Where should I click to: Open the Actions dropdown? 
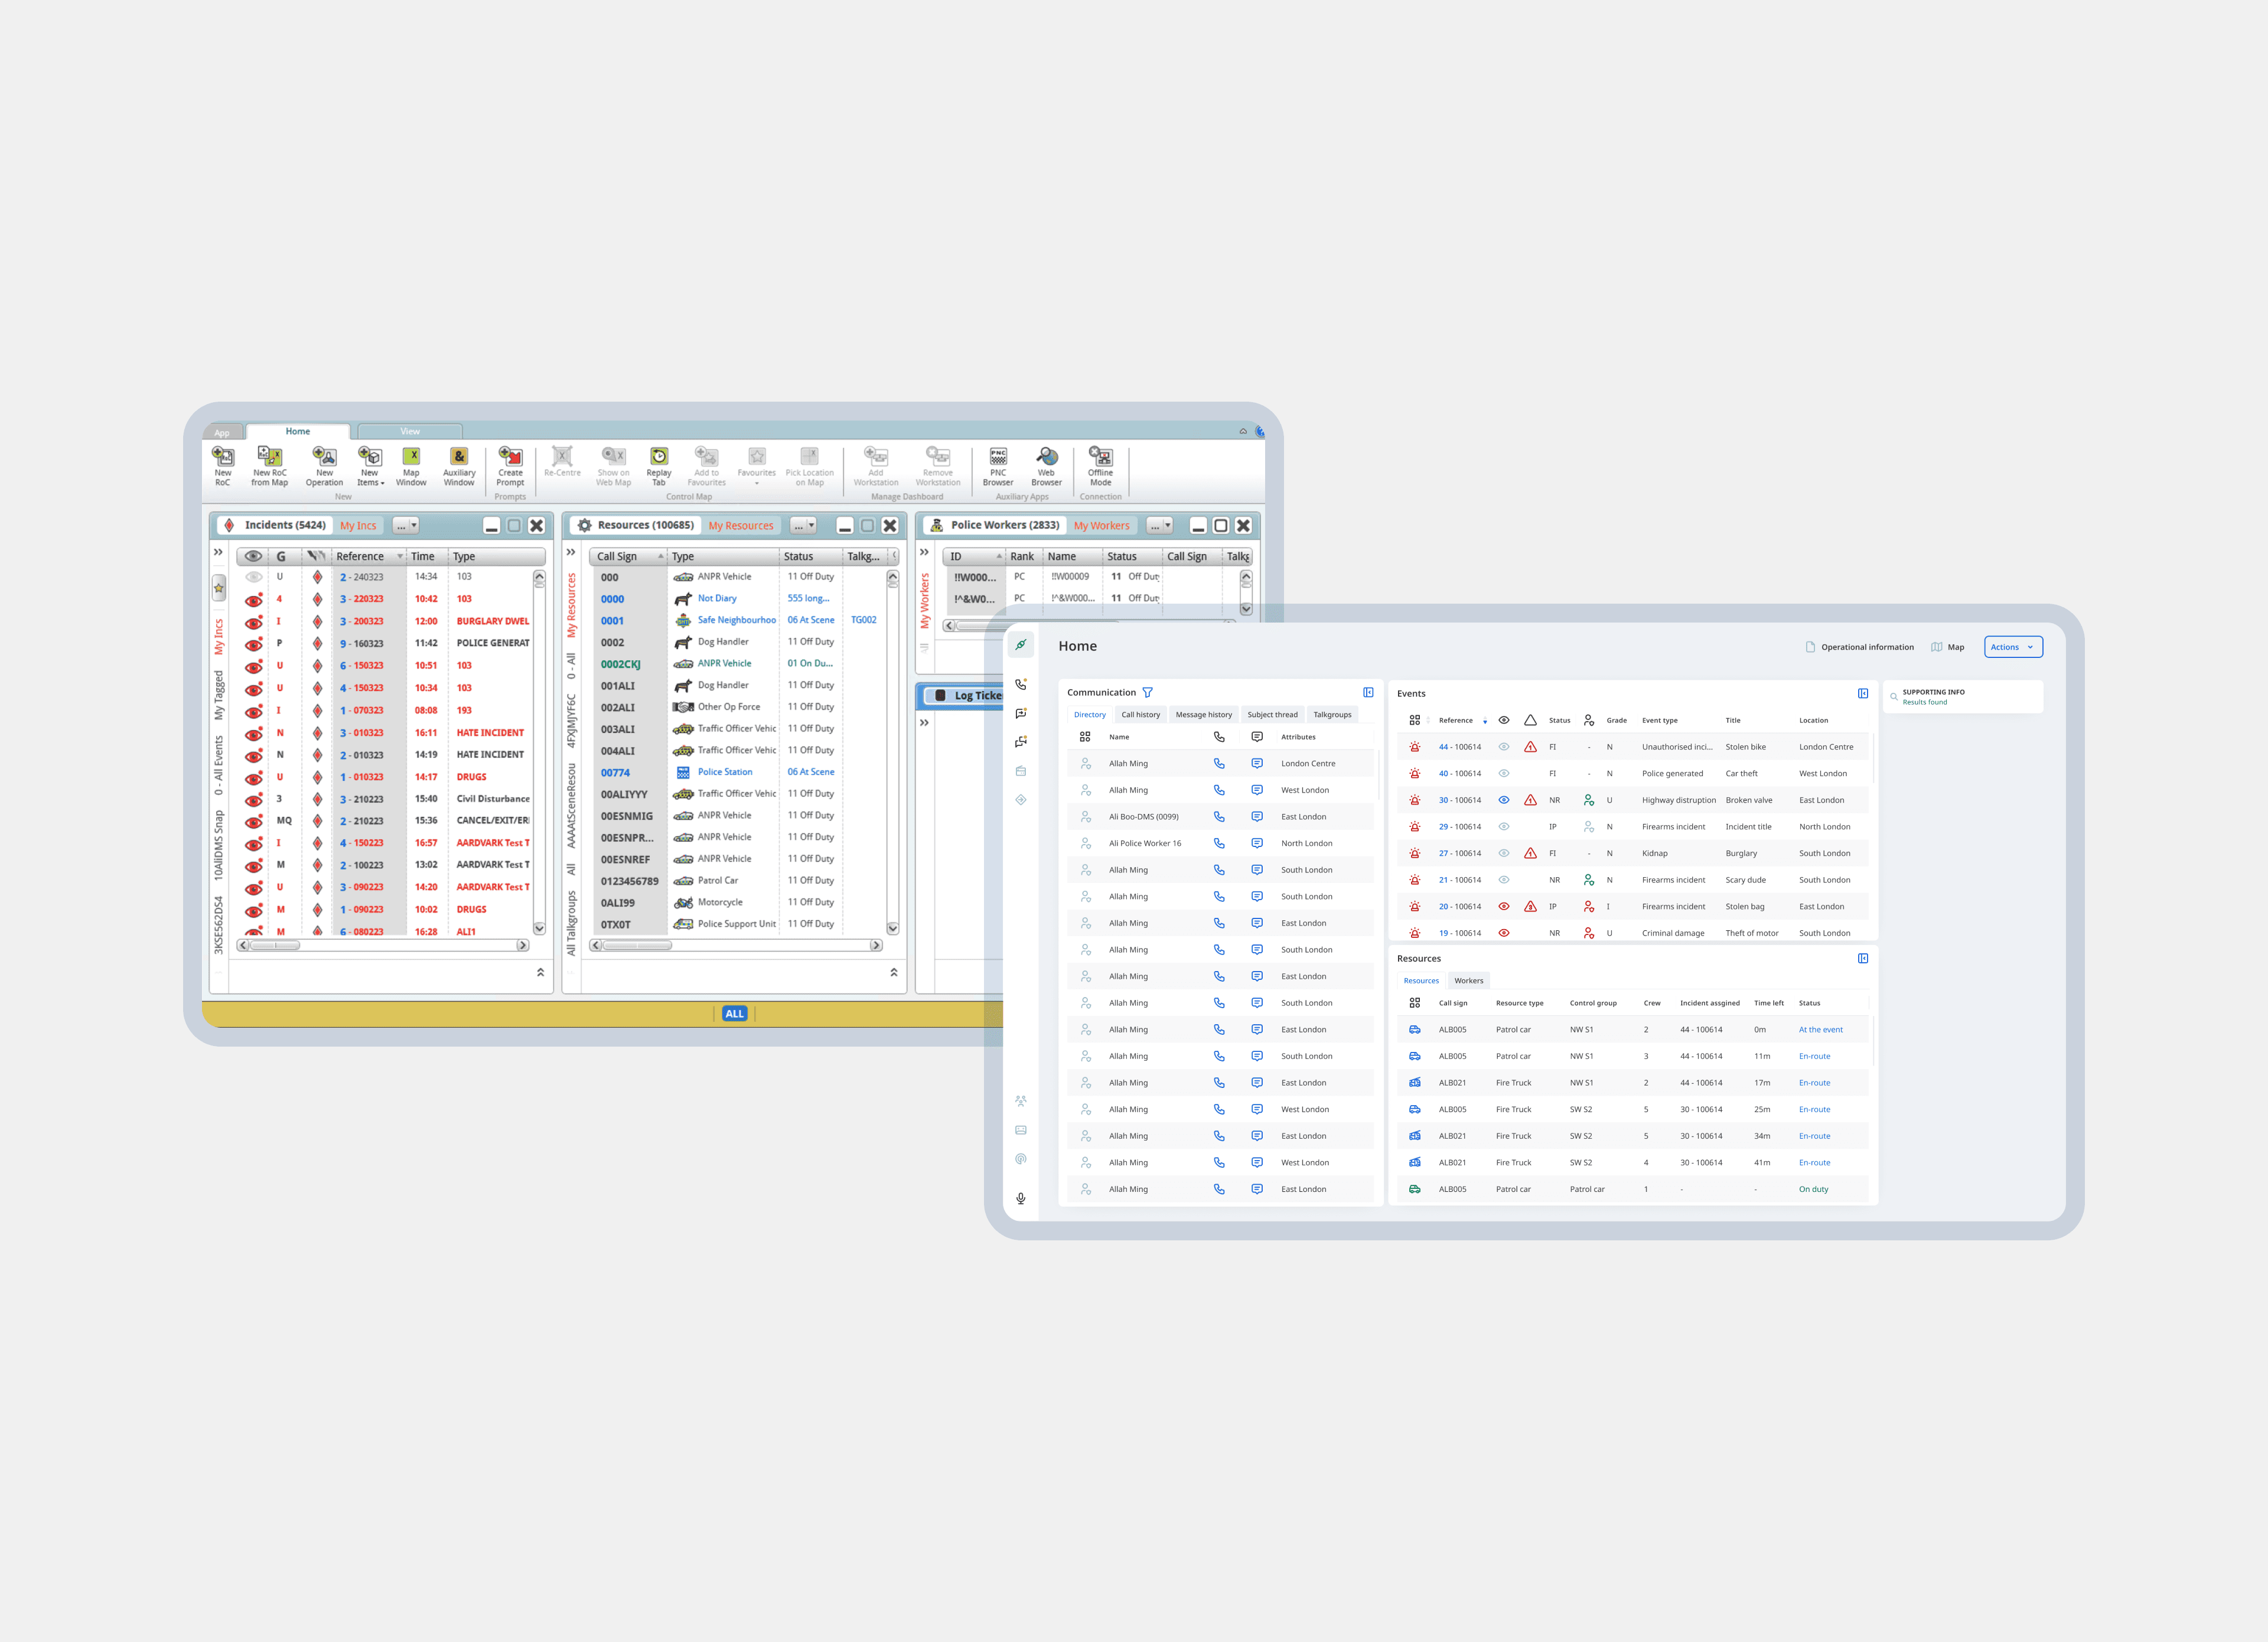tap(2012, 647)
